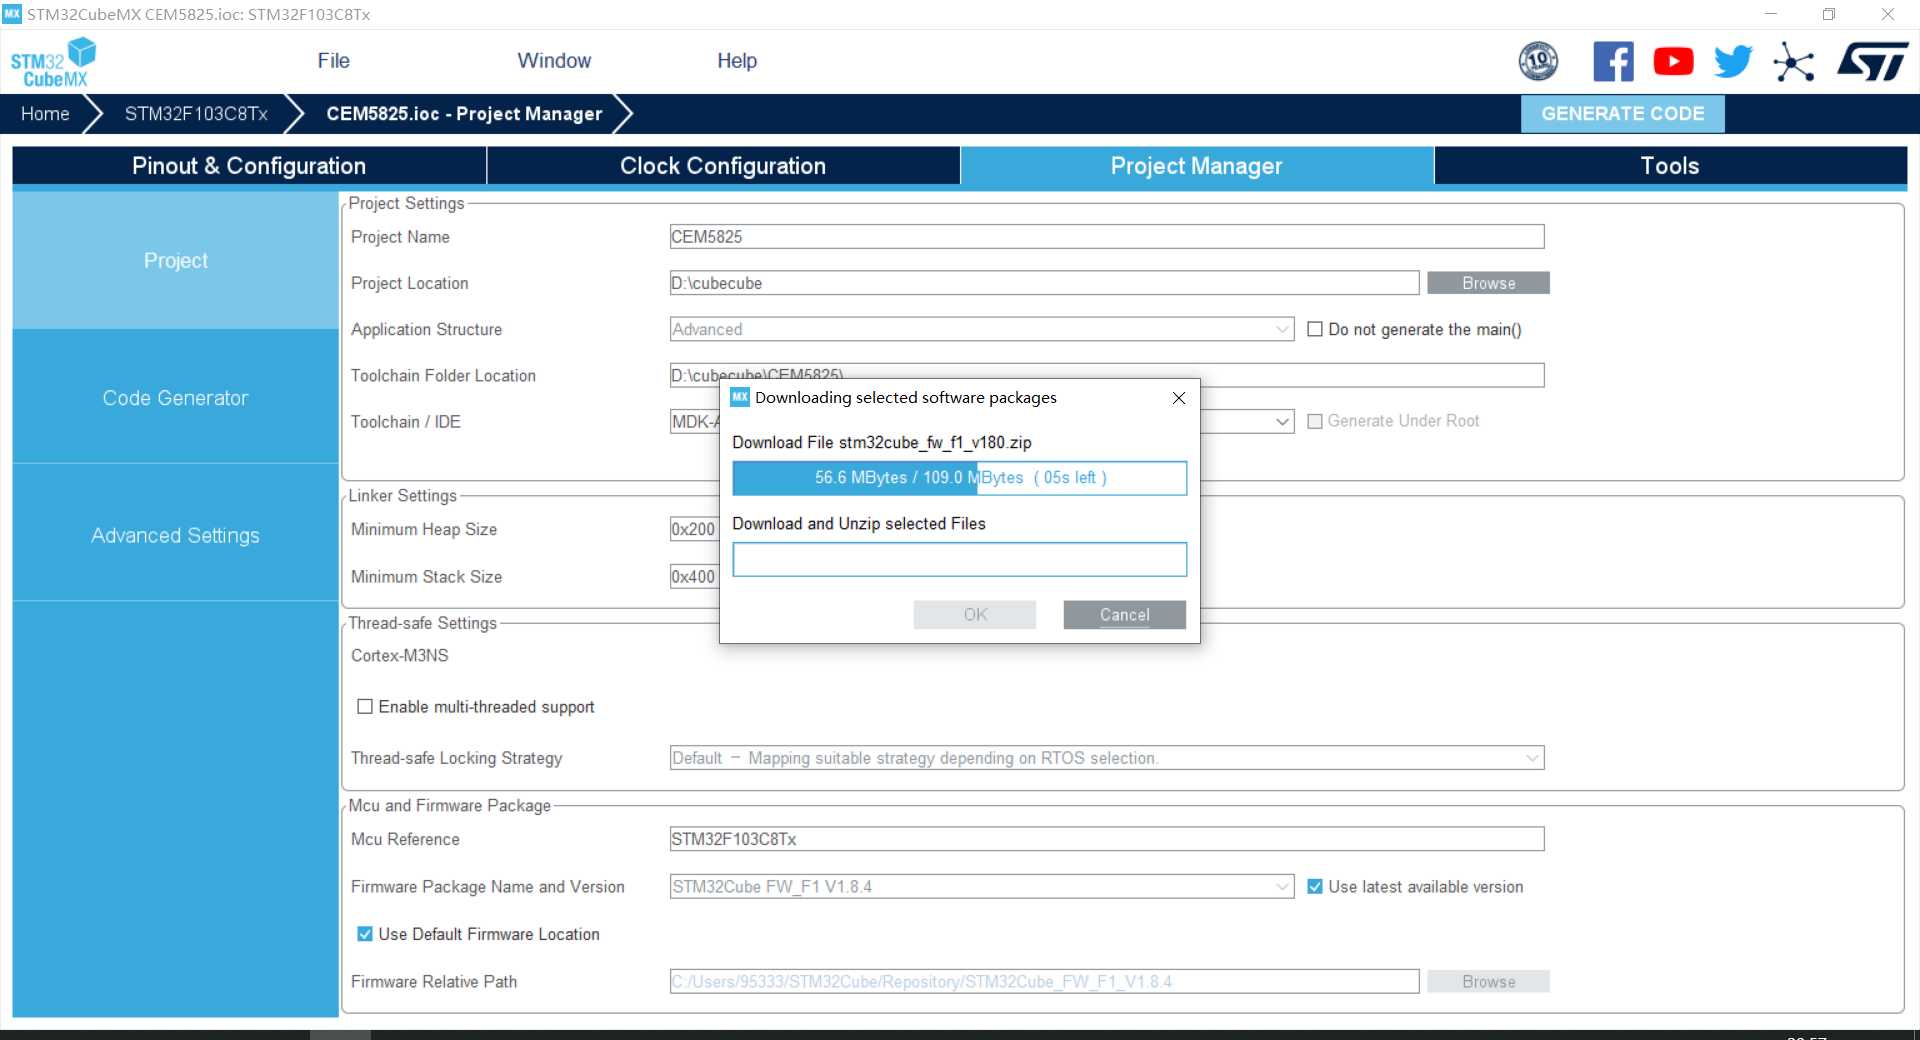This screenshot has width=1920, height=1040.
Task: Click the Download and Unzip progress bar
Action: [x=960, y=560]
